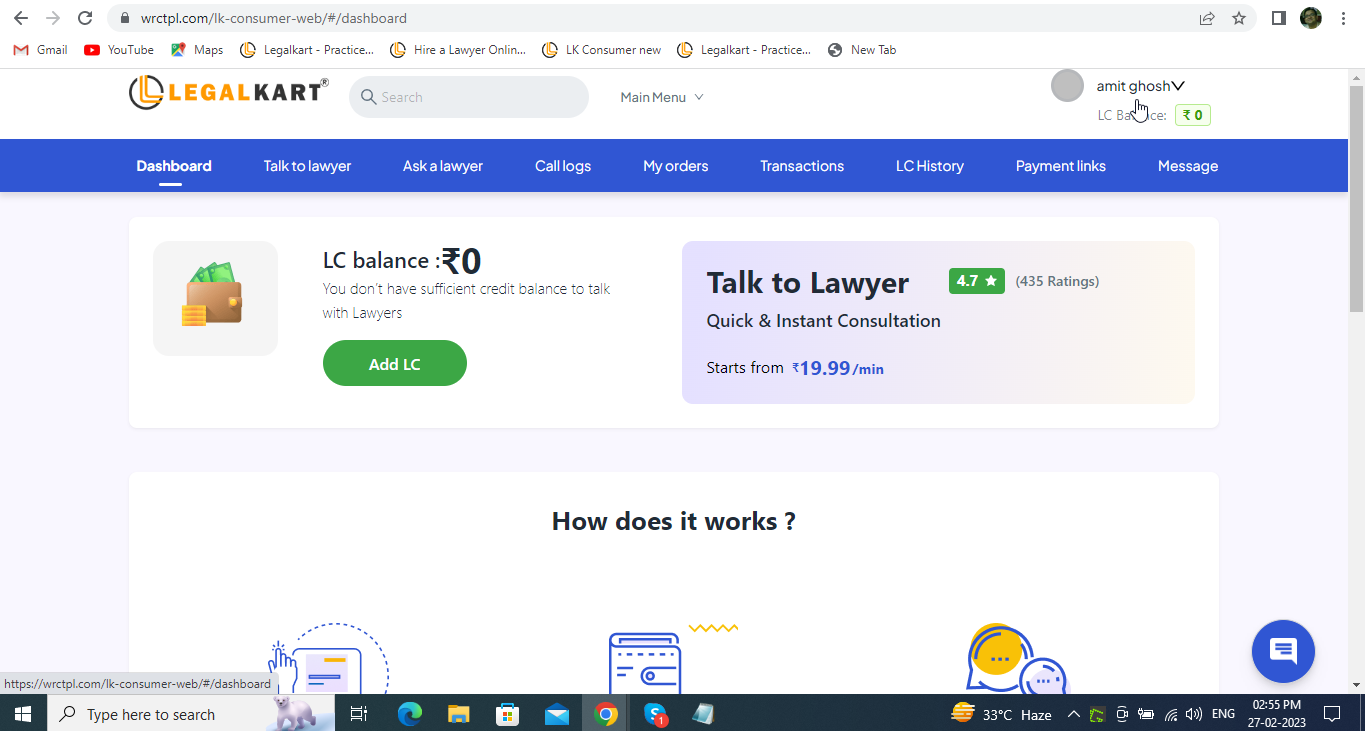The width and height of the screenshot is (1365, 731).
Task: Go to the LC History tab
Action: click(929, 166)
